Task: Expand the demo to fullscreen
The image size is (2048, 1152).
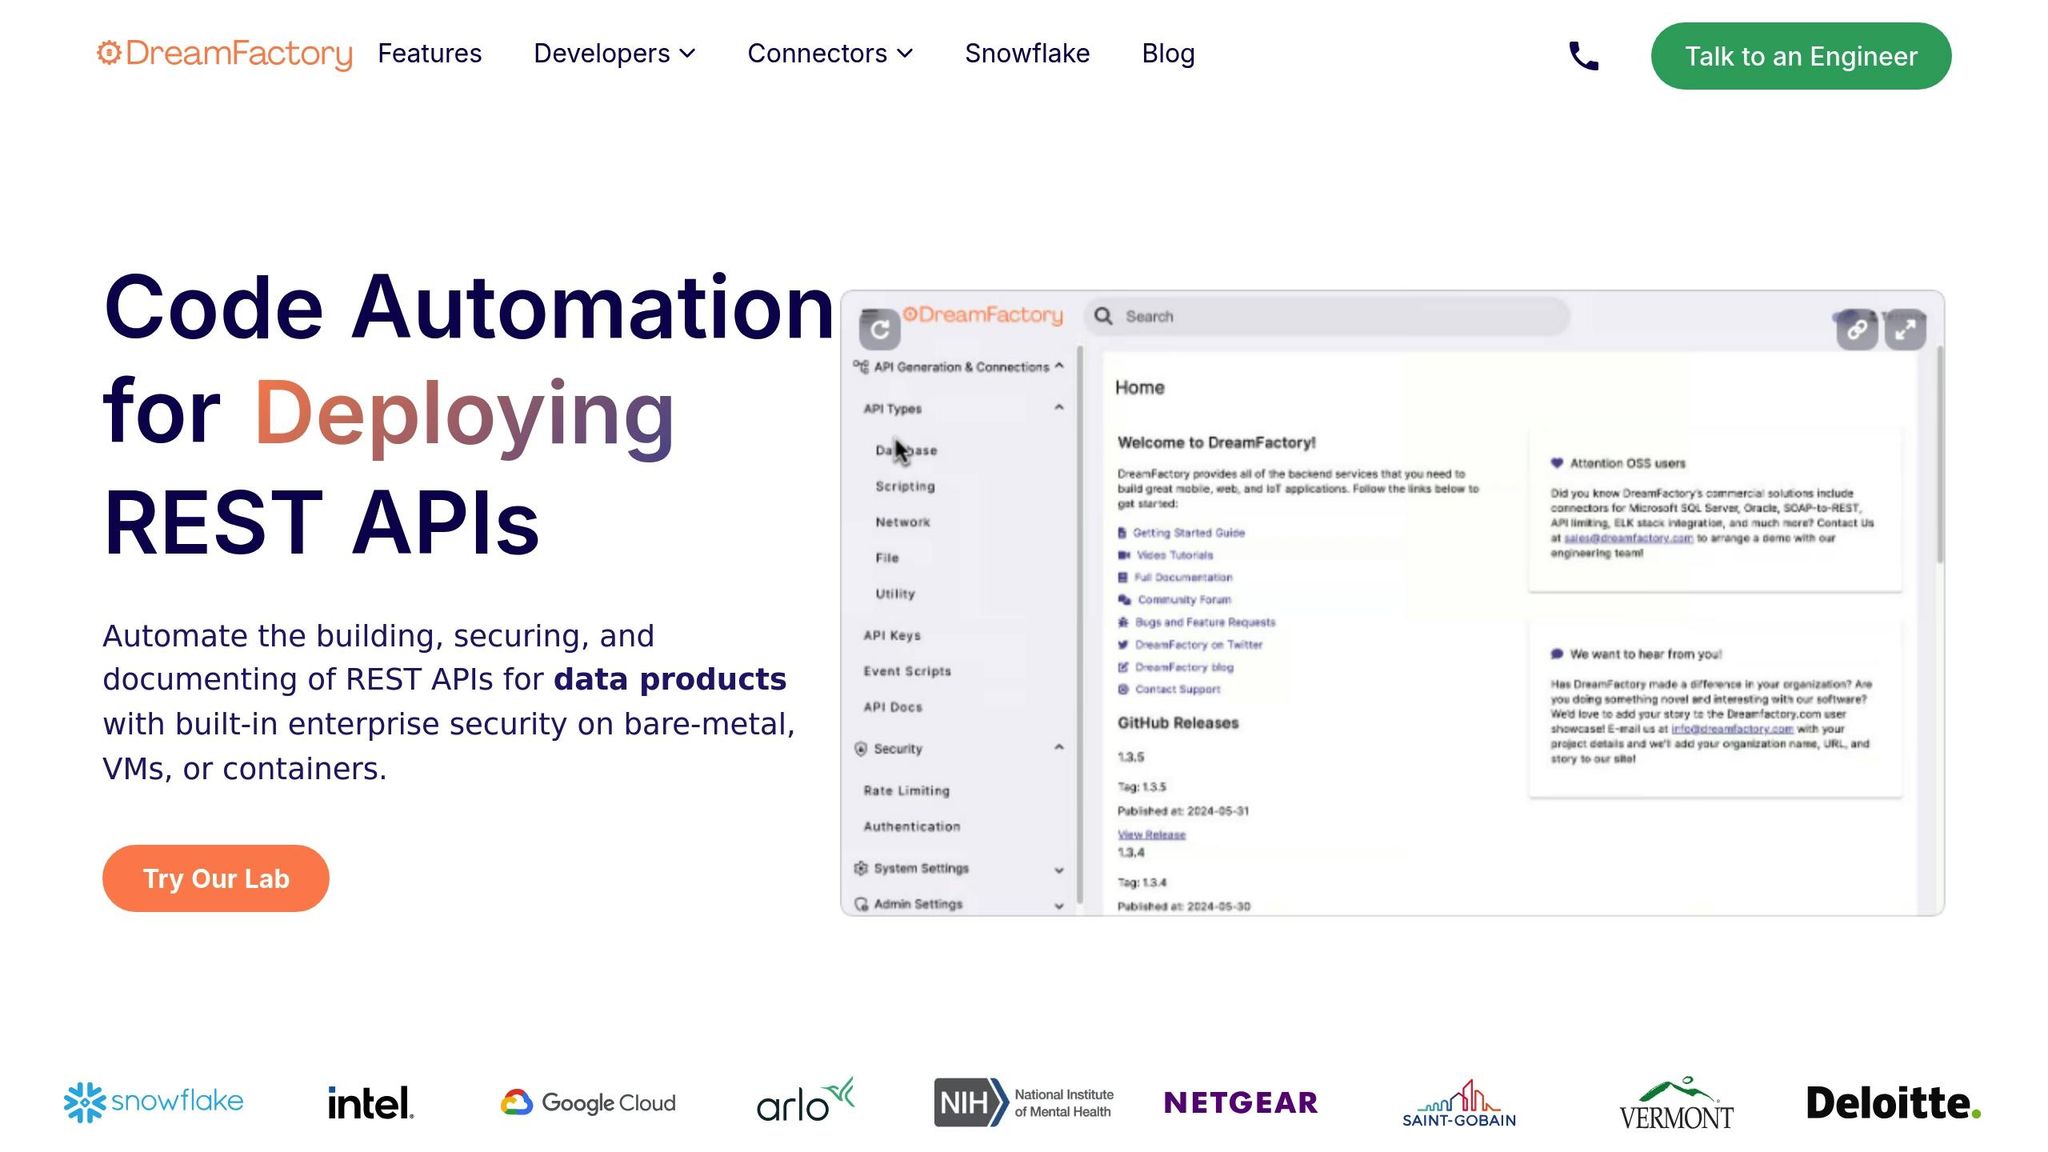Action: click(1905, 330)
